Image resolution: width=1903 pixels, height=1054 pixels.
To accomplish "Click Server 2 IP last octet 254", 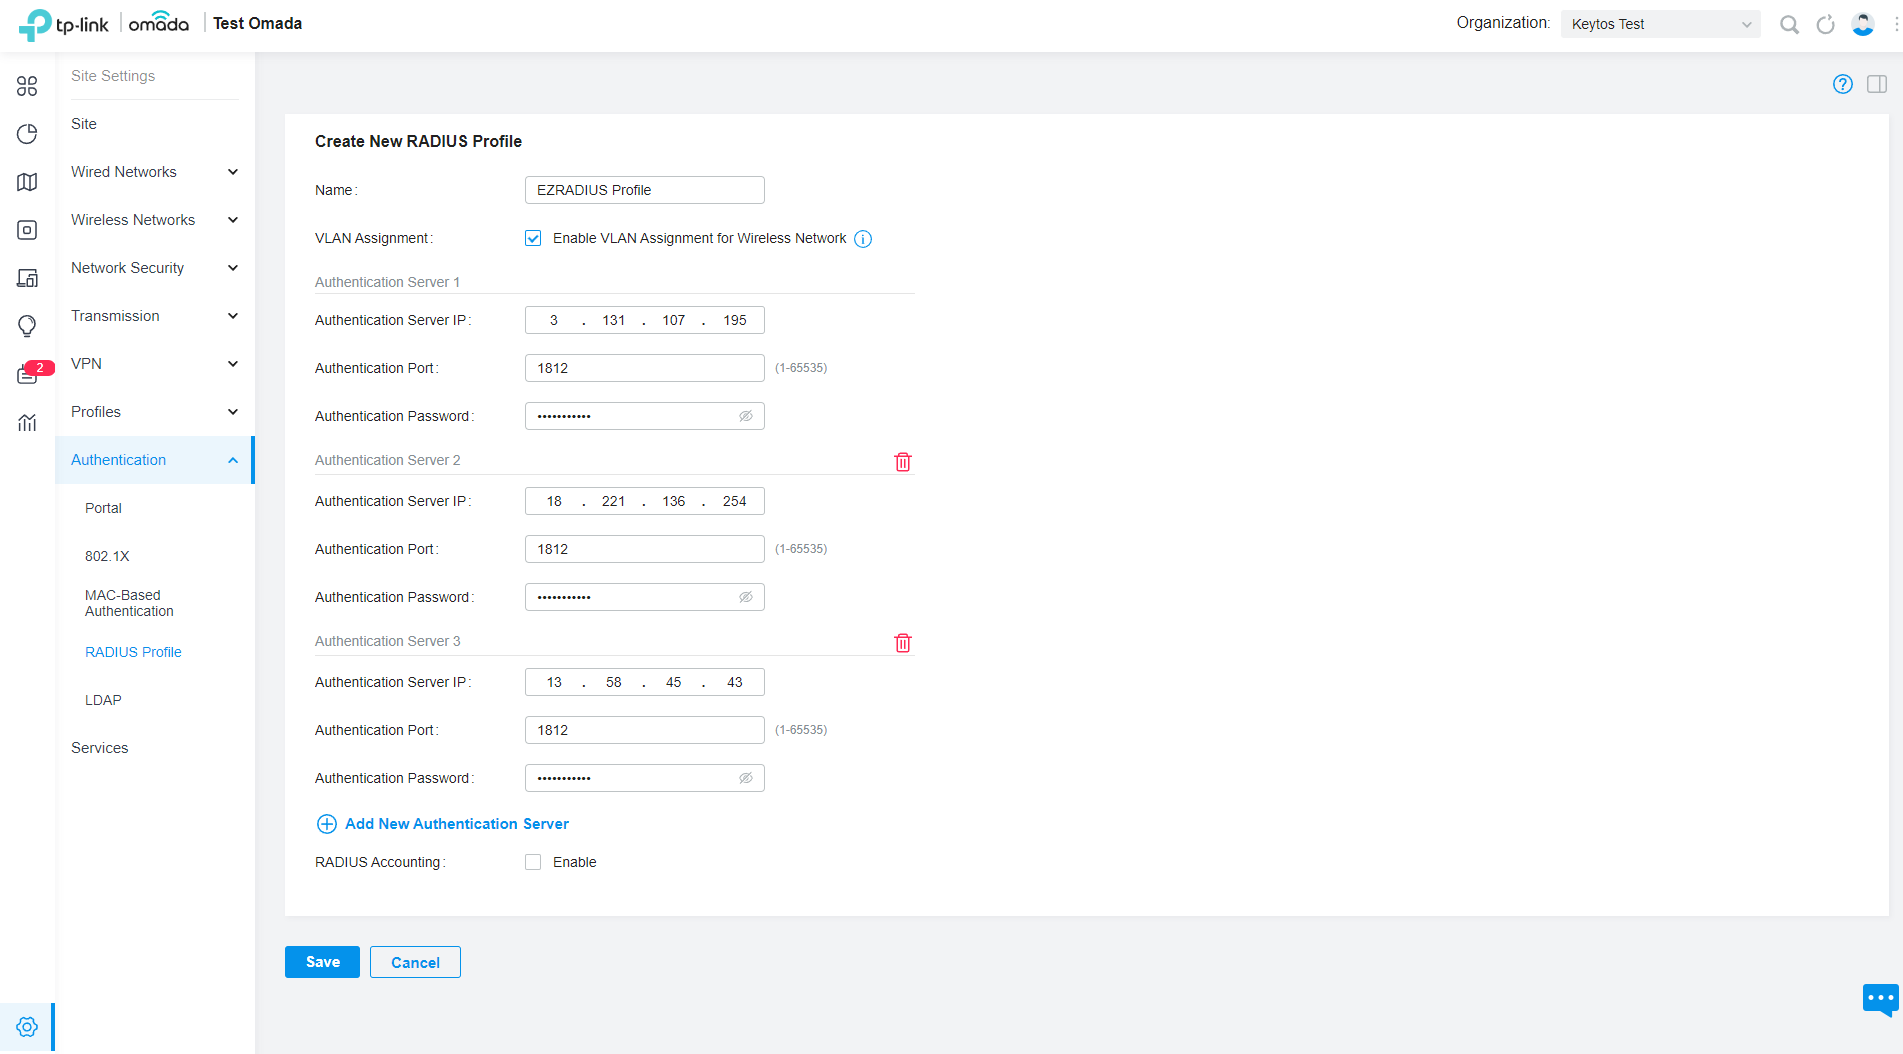I will (x=735, y=501).
